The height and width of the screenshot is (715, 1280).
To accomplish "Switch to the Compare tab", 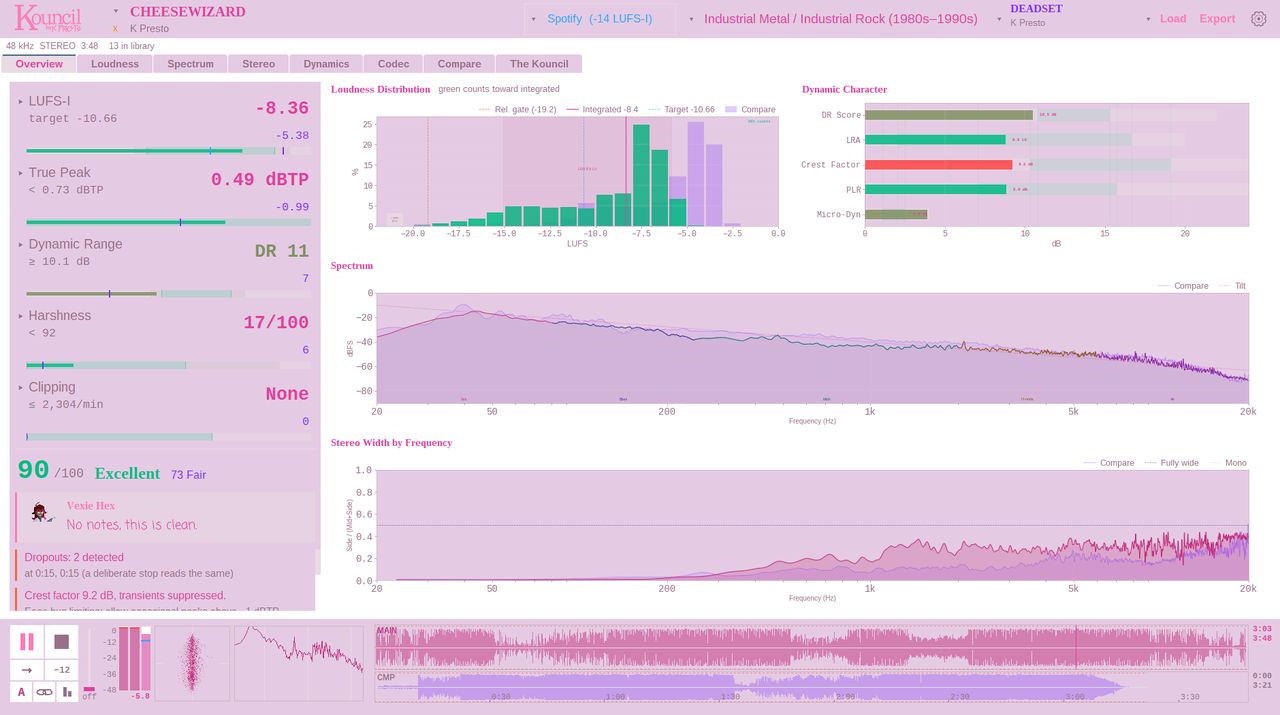I will 459,64.
